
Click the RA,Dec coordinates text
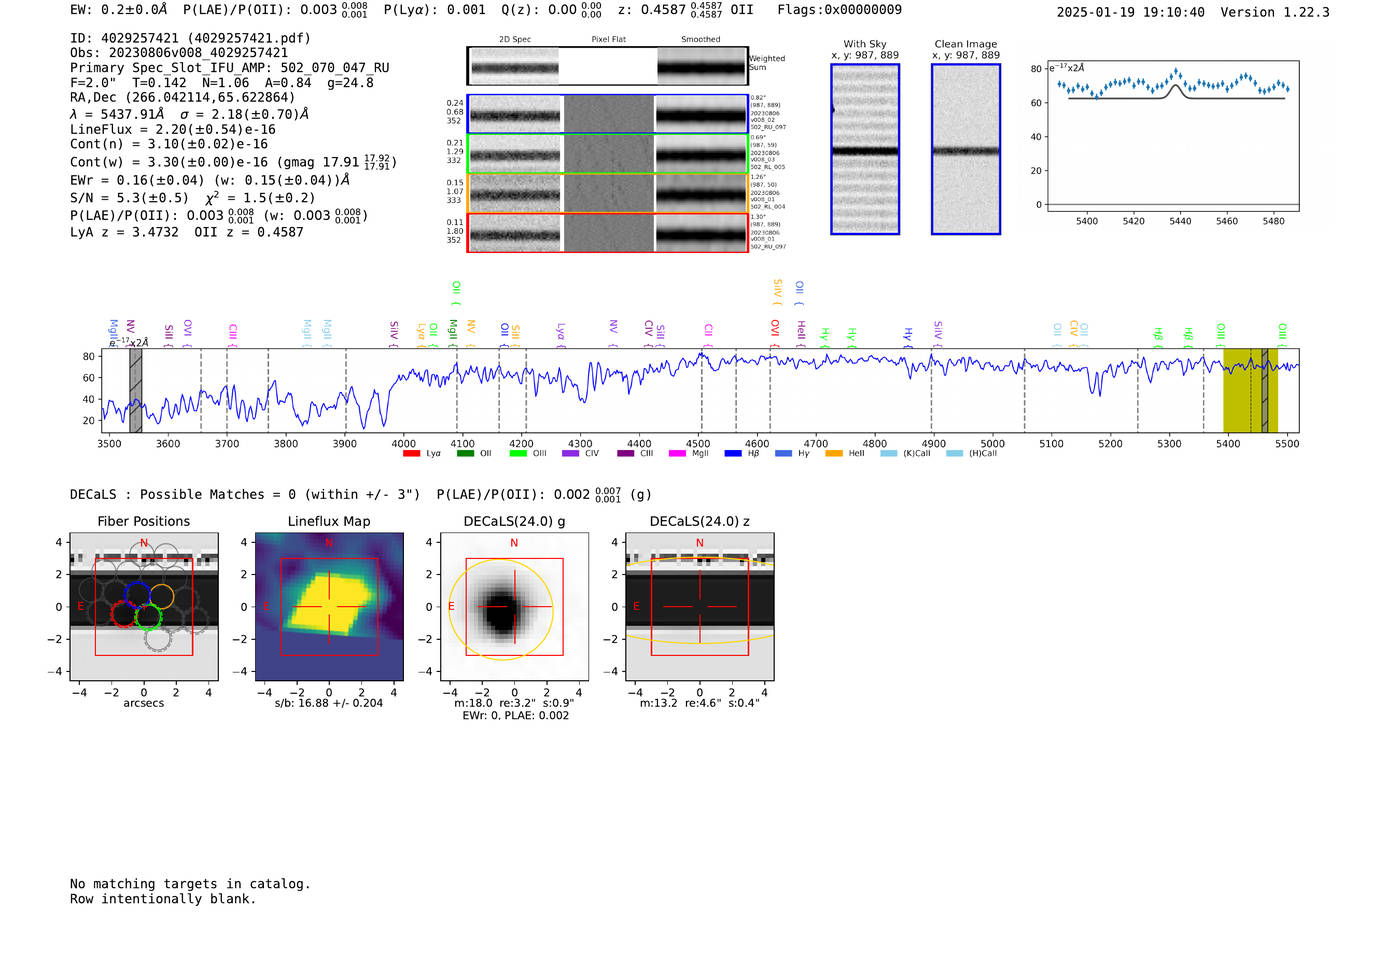point(183,97)
